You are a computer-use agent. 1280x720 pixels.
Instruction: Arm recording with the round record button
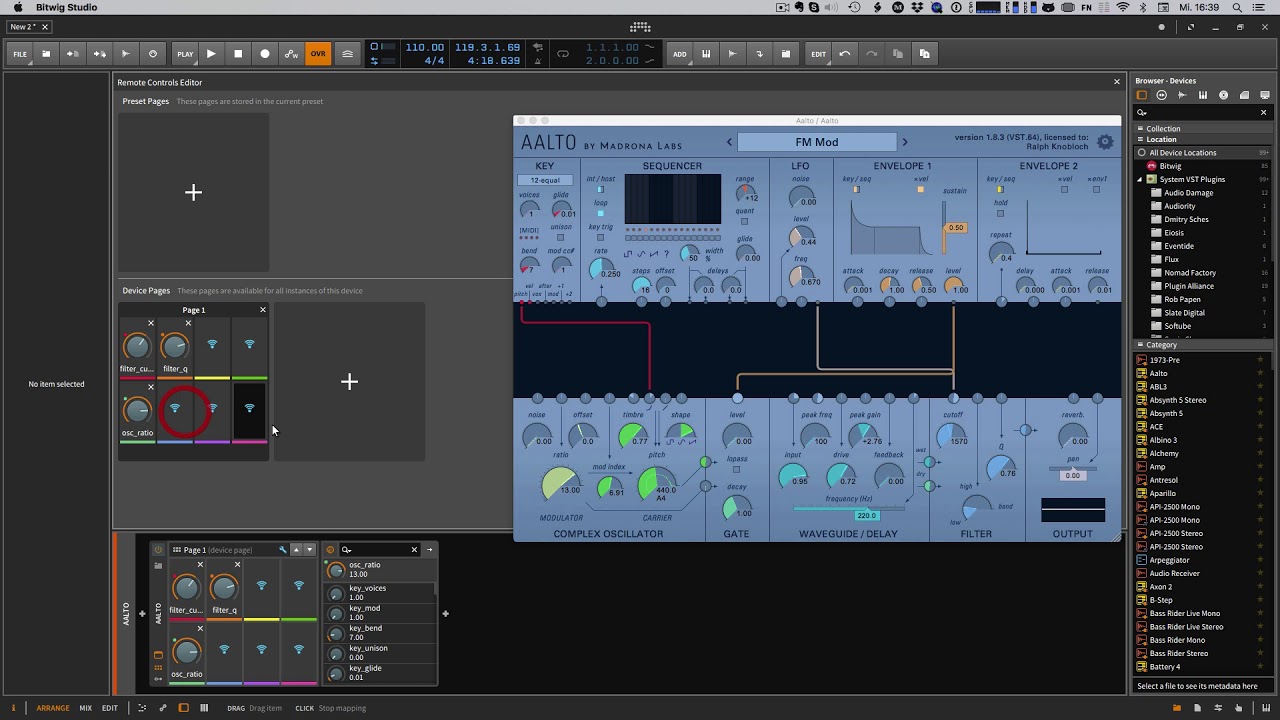click(x=265, y=54)
